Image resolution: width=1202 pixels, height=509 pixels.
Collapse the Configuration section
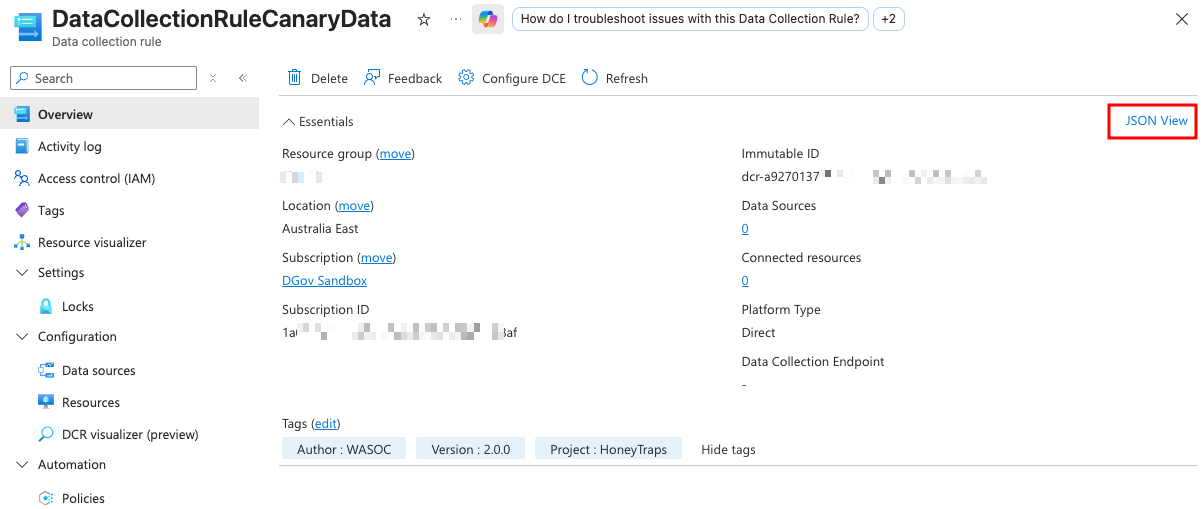22,336
